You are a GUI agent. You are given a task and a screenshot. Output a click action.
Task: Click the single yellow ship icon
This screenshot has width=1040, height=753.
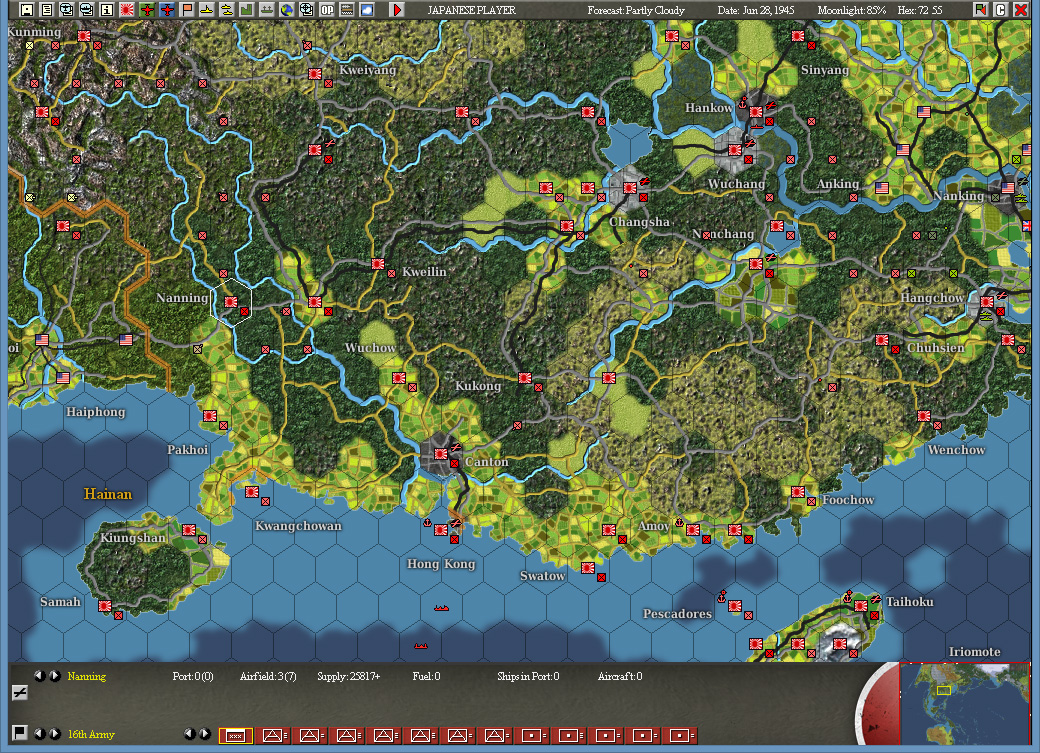click(x=207, y=9)
